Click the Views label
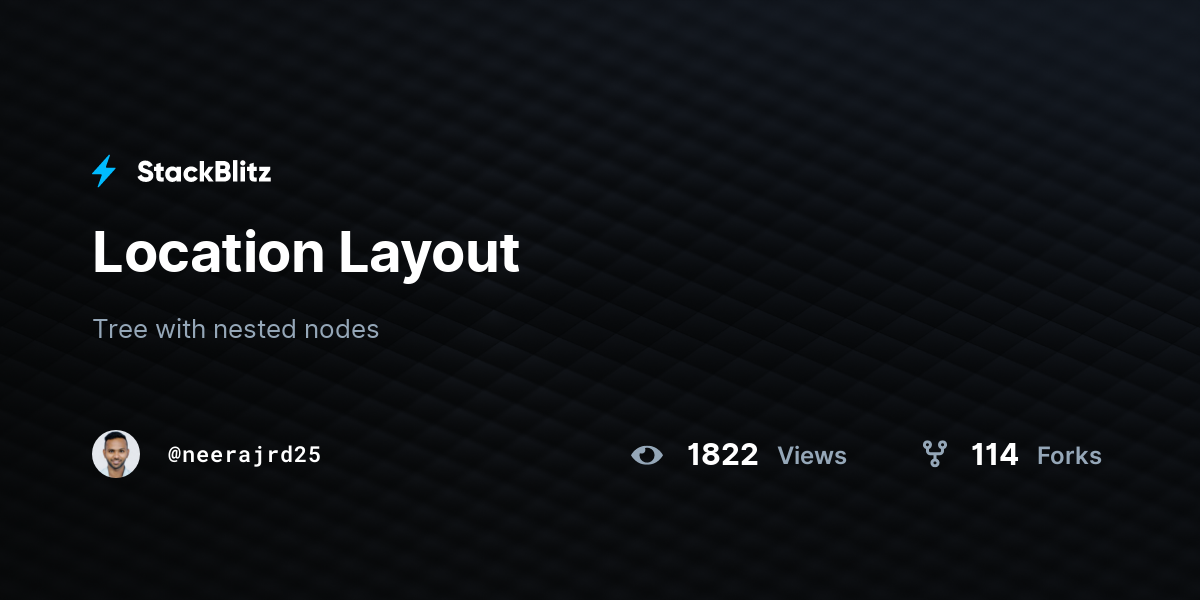 point(812,456)
